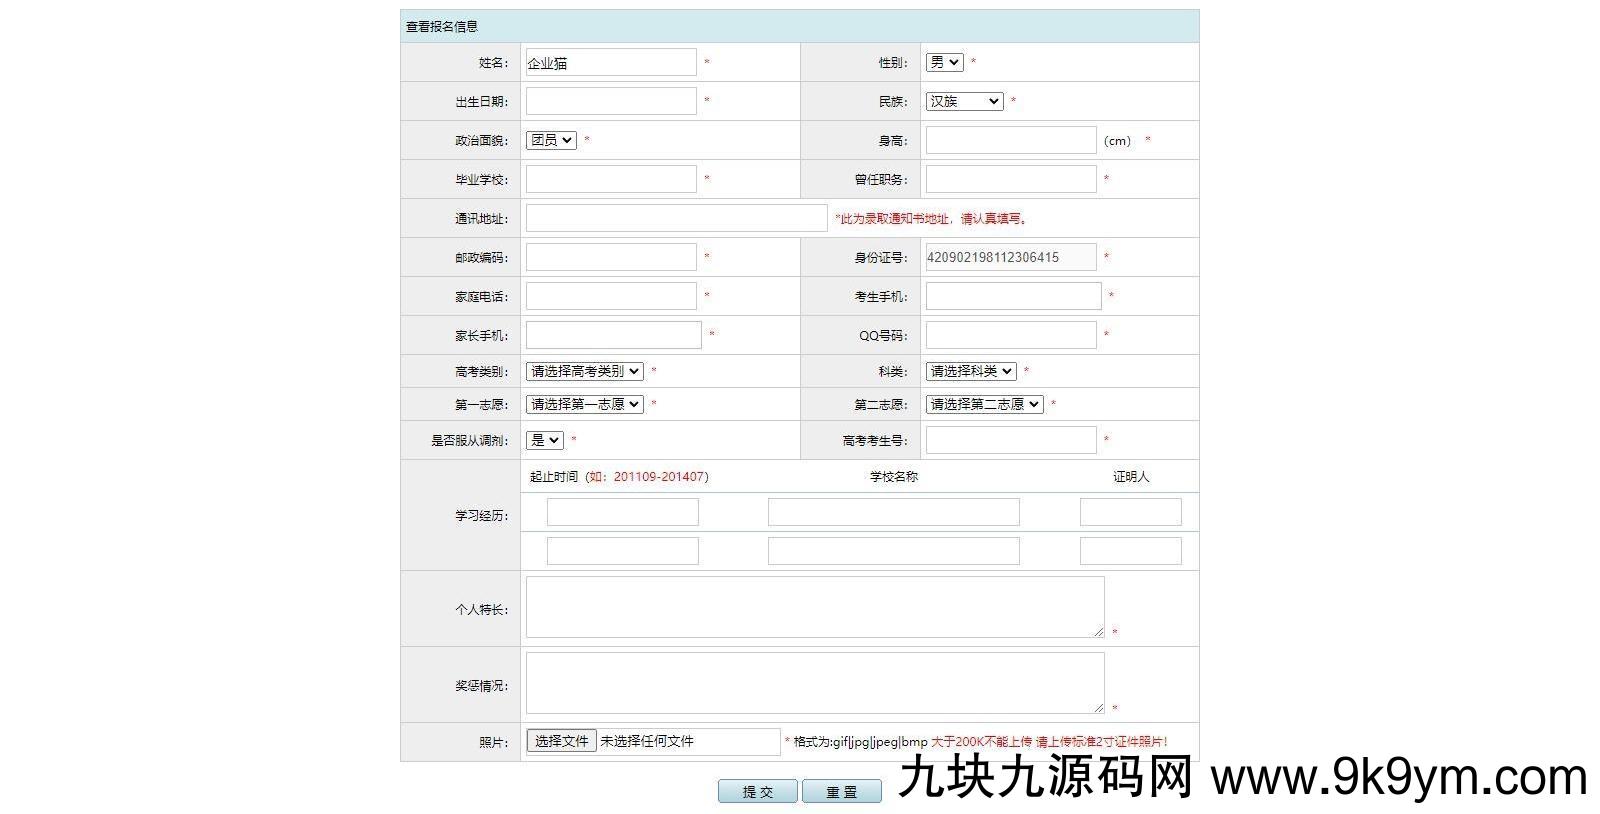Expand the 民族 ethnicity dropdown
The width and height of the screenshot is (1600, 814).
coord(964,101)
